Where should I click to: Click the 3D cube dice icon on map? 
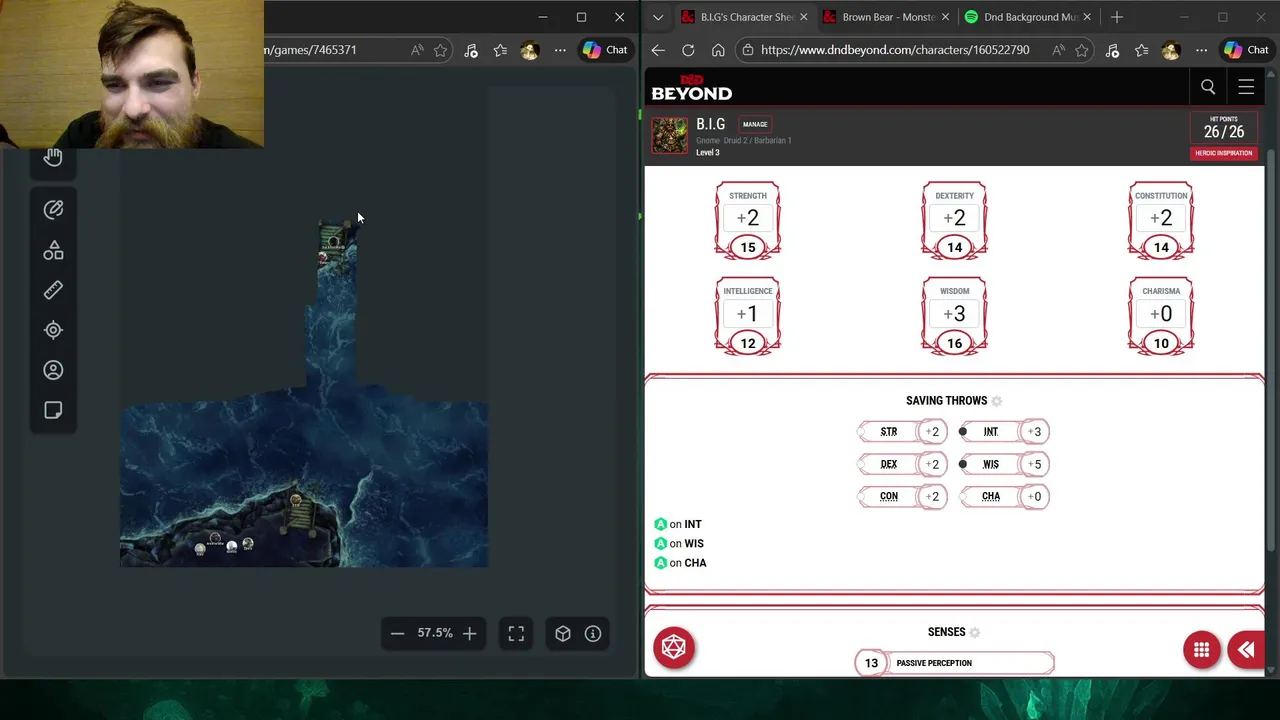563,633
